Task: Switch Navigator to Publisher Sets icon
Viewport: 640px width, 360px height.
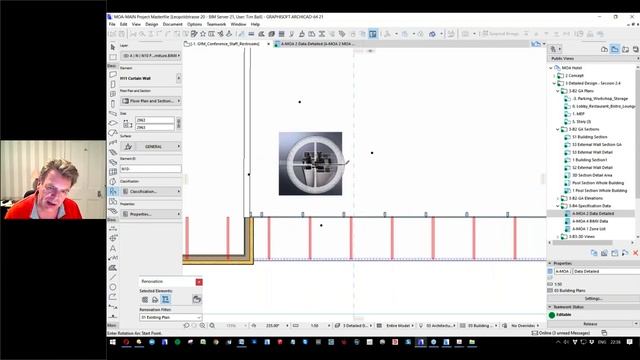Action: [x=636, y=49]
